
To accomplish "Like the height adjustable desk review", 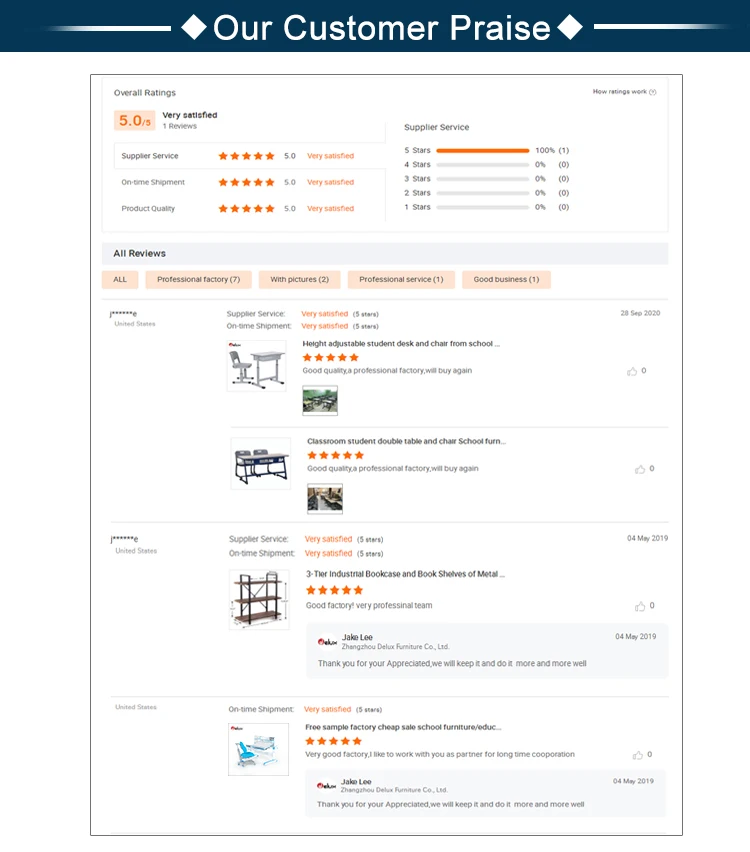I will tap(632, 371).
